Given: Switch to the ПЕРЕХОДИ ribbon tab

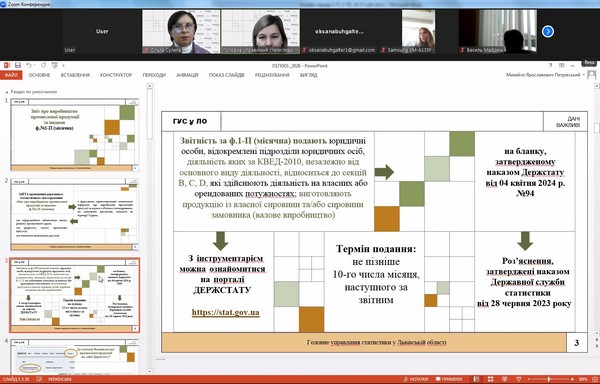Looking at the screenshot, I should pyautogui.click(x=154, y=75).
